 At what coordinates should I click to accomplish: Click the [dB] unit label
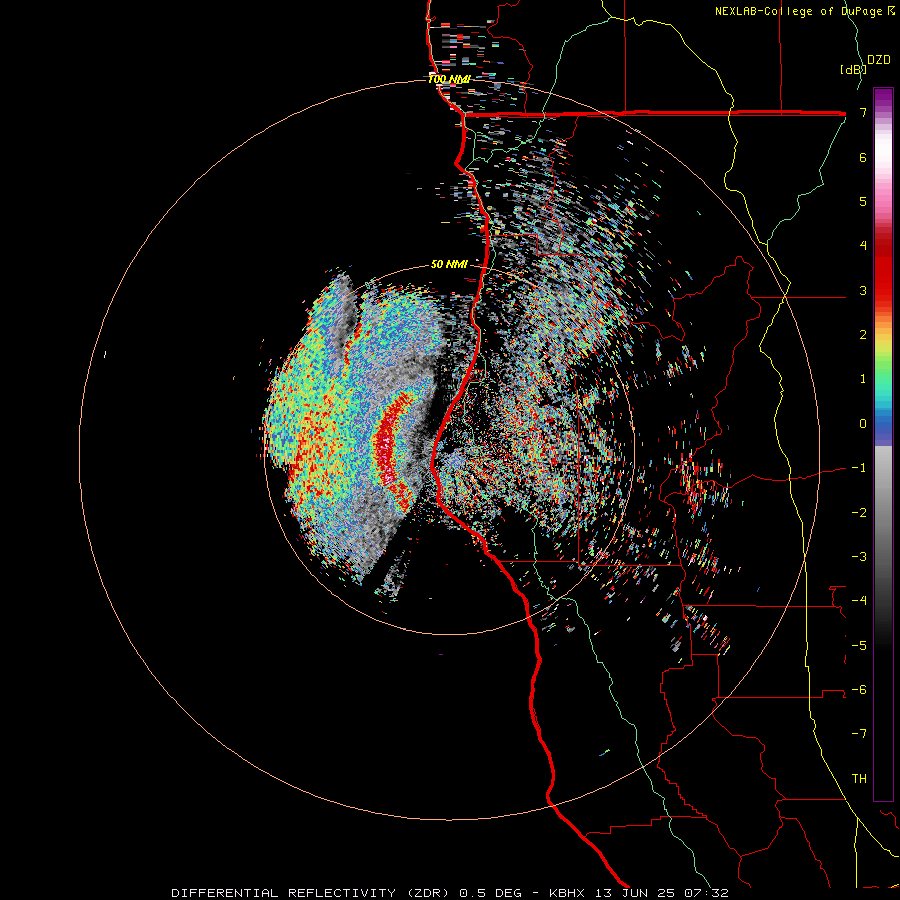(x=852, y=69)
